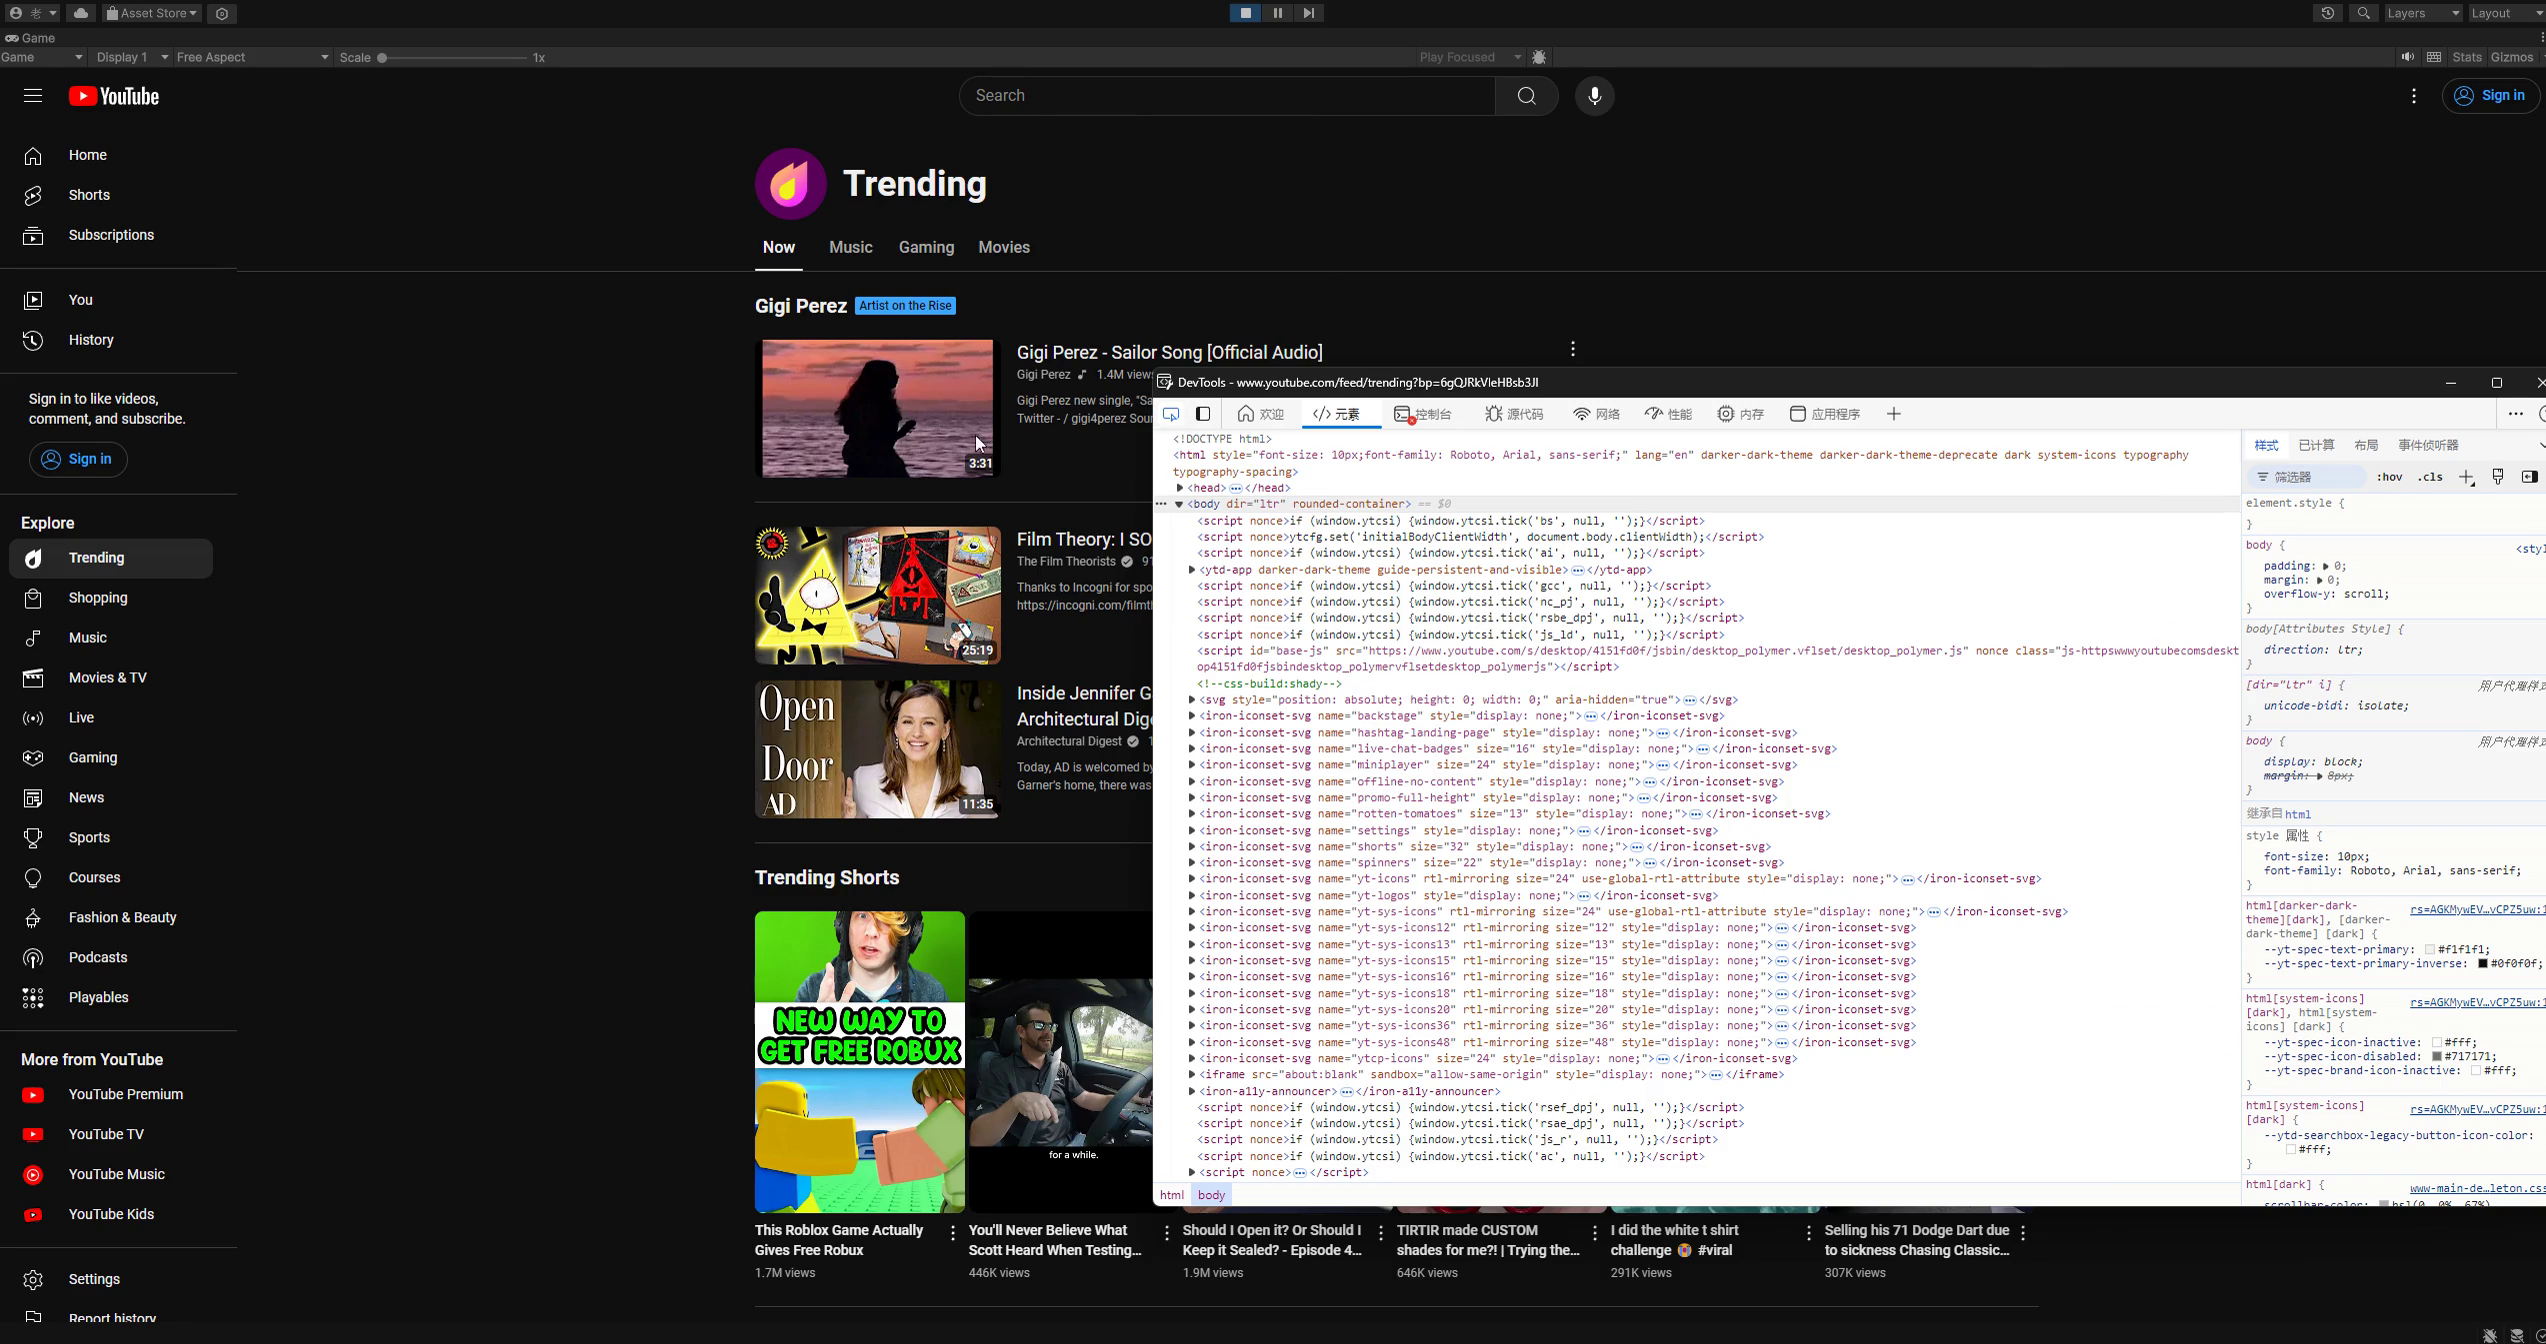Switch to the Gaming trending tab
Screen dimensions: 2546x1344
(926, 247)
